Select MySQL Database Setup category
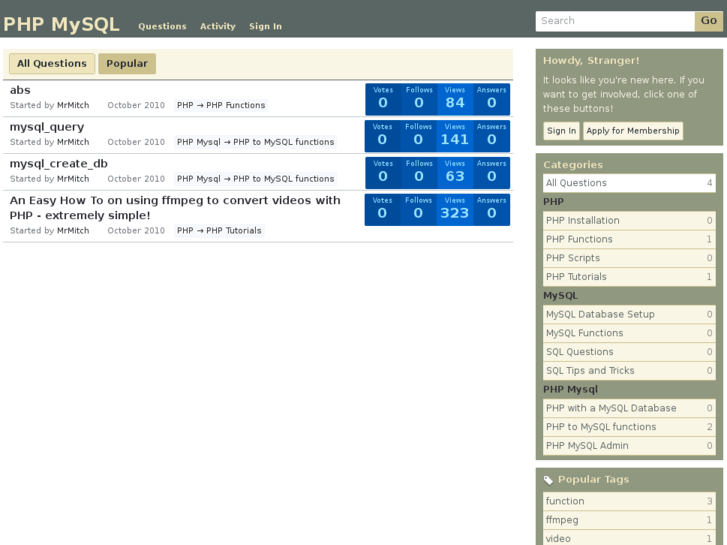This screenshot has height=545, width=727. tap(629, 314)
